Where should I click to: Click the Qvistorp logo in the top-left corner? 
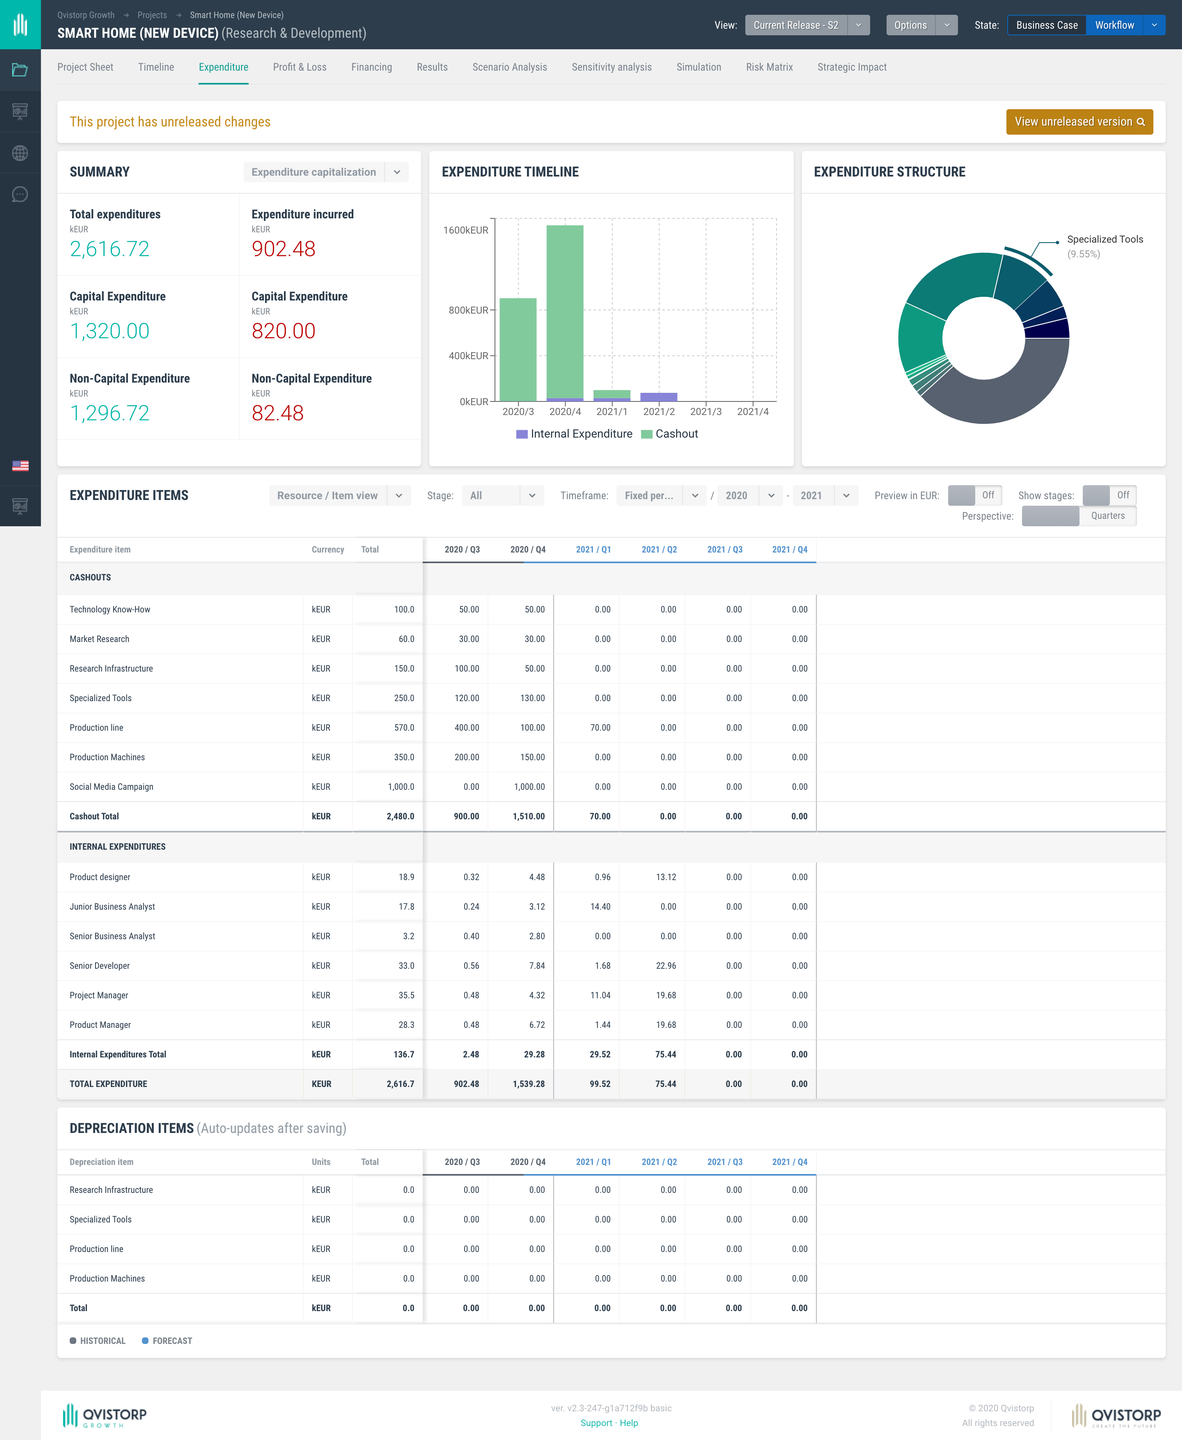[x=20, y=24]
